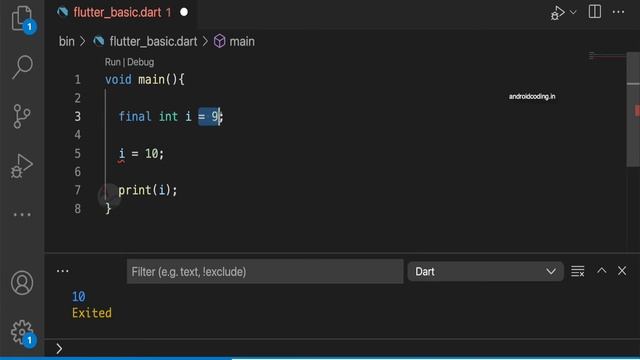
Task: Open the Manage settings gear
Action: [22, 333]
